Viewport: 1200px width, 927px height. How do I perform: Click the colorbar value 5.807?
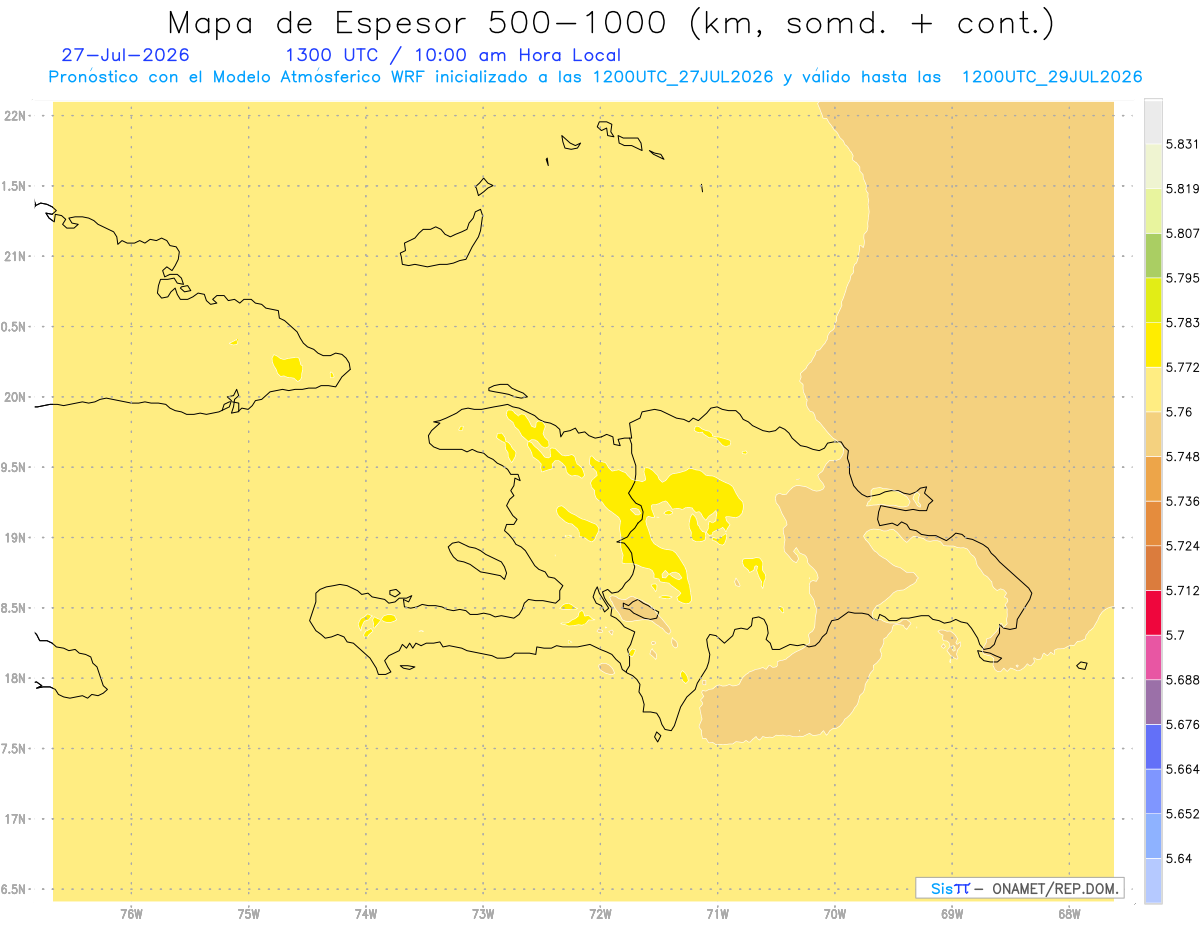(x=1182, y=233)
